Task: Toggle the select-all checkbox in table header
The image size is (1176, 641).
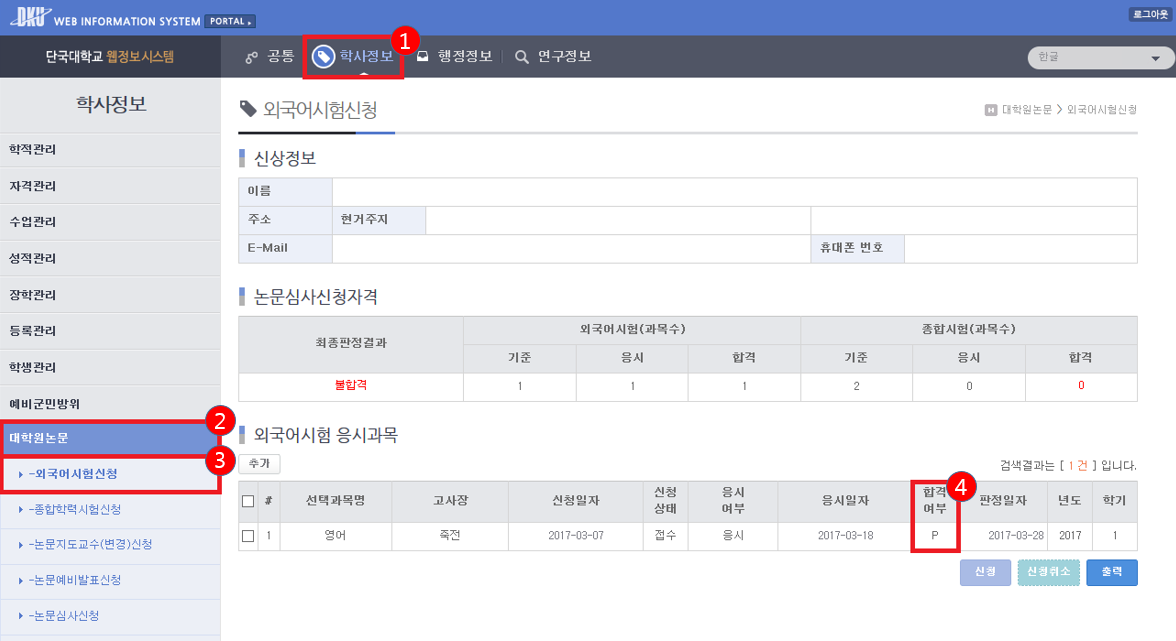Action: click(248, 501)
